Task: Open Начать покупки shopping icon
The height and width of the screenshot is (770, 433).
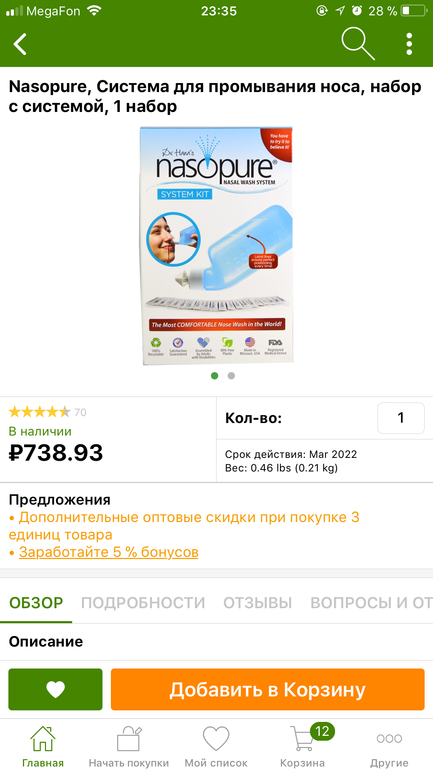Action: pyautogui.click(x=129, y=746)
